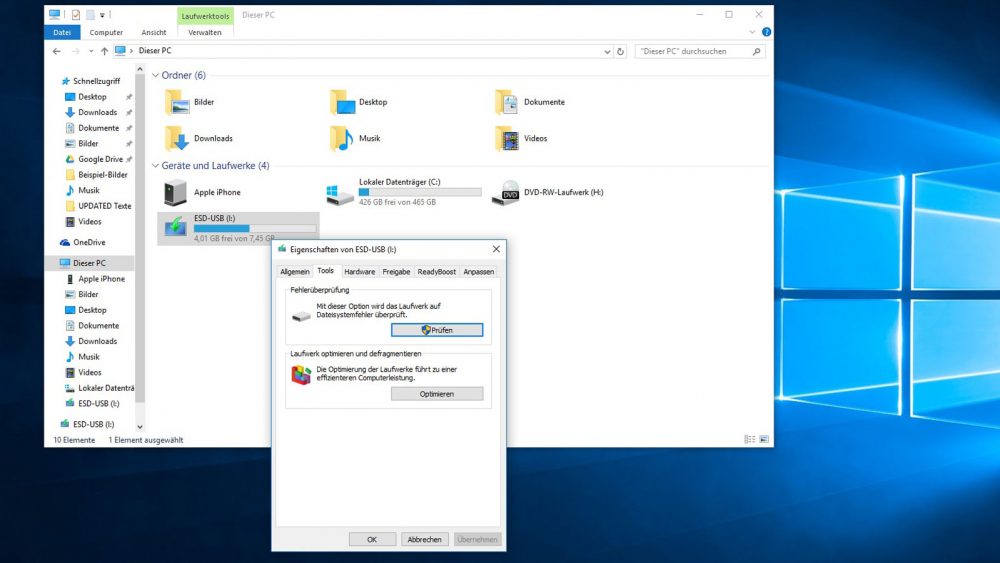1000x563 pixels.
Task: Select the ESD-USB (I:) drive tile
Action: (x=238, y=228)
